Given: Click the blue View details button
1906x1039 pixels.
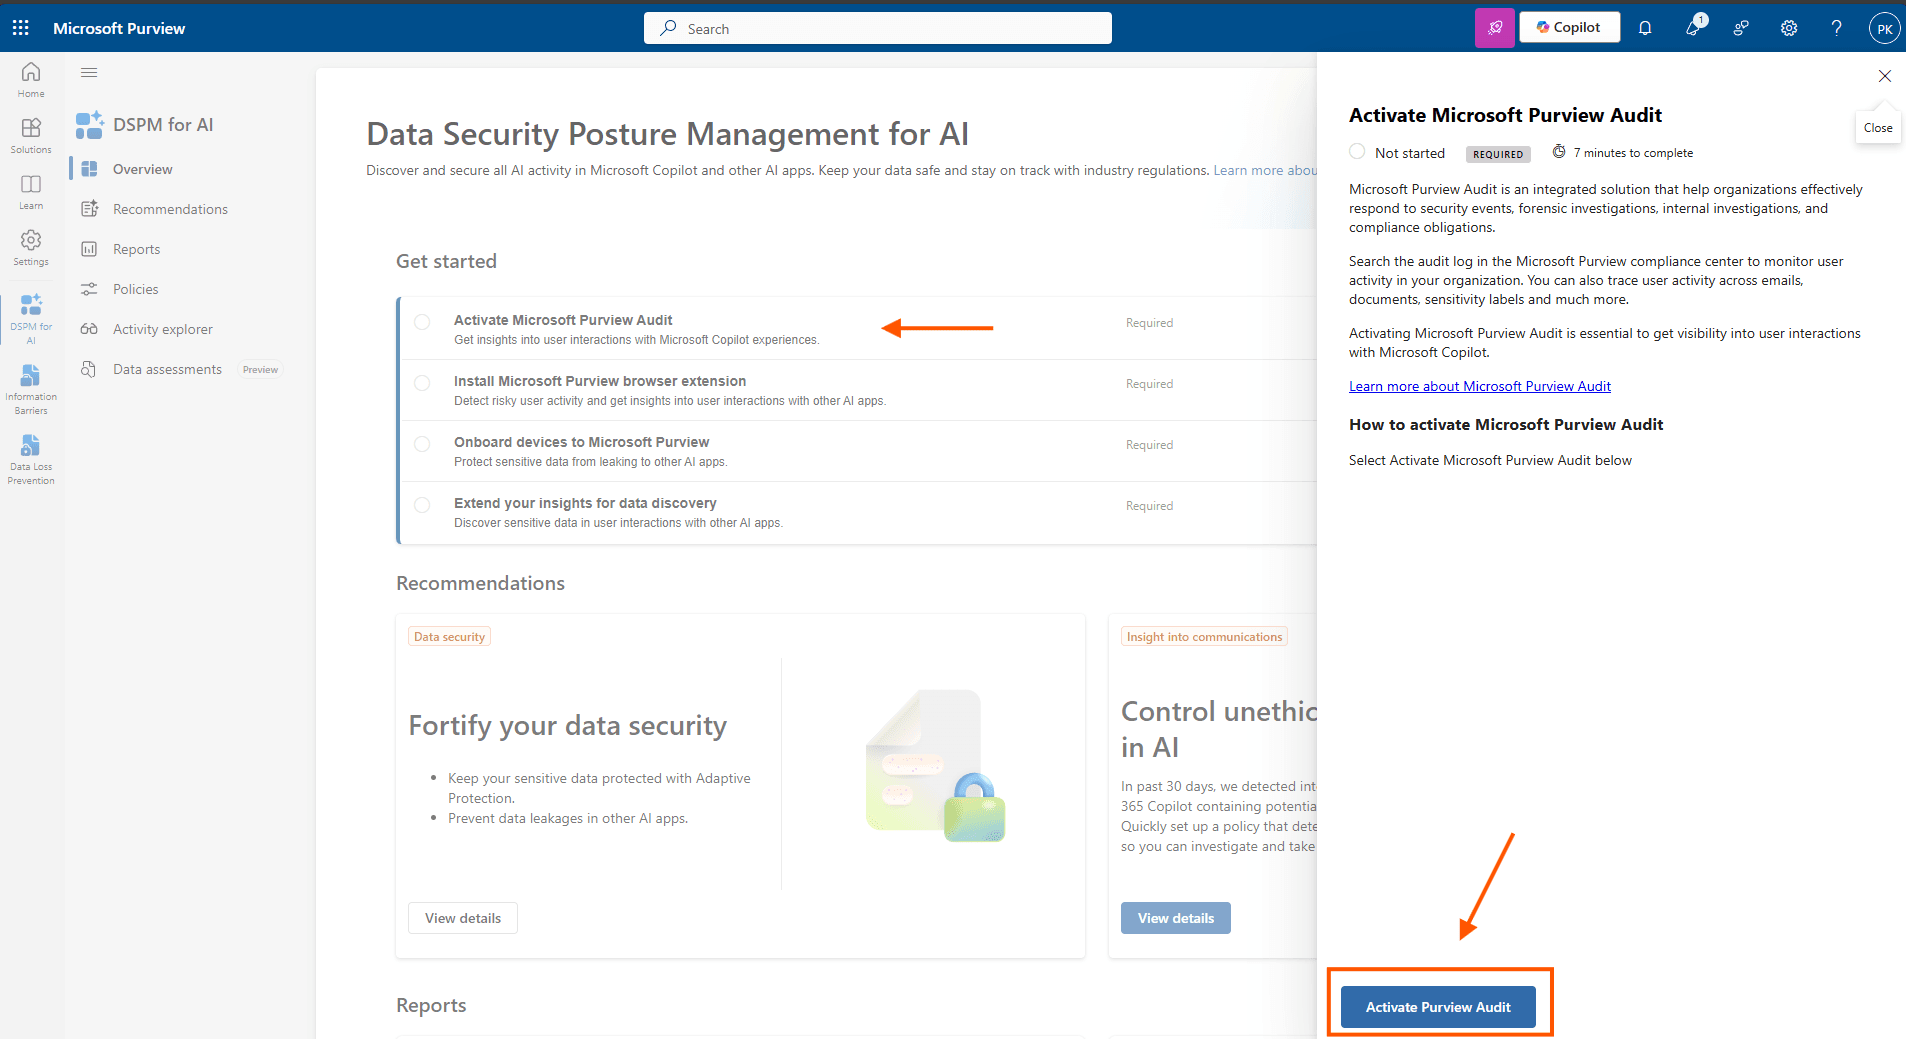Looking at the screenshot, I should coord(1176,918).
